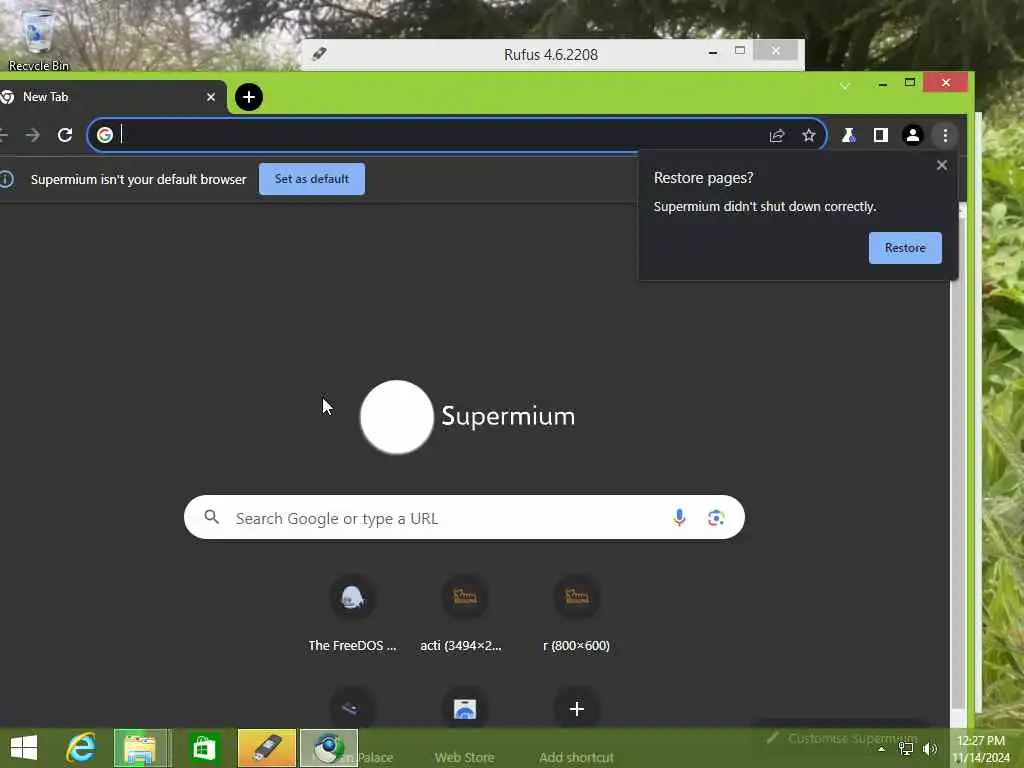Open Windows Start button

(24, 748)
